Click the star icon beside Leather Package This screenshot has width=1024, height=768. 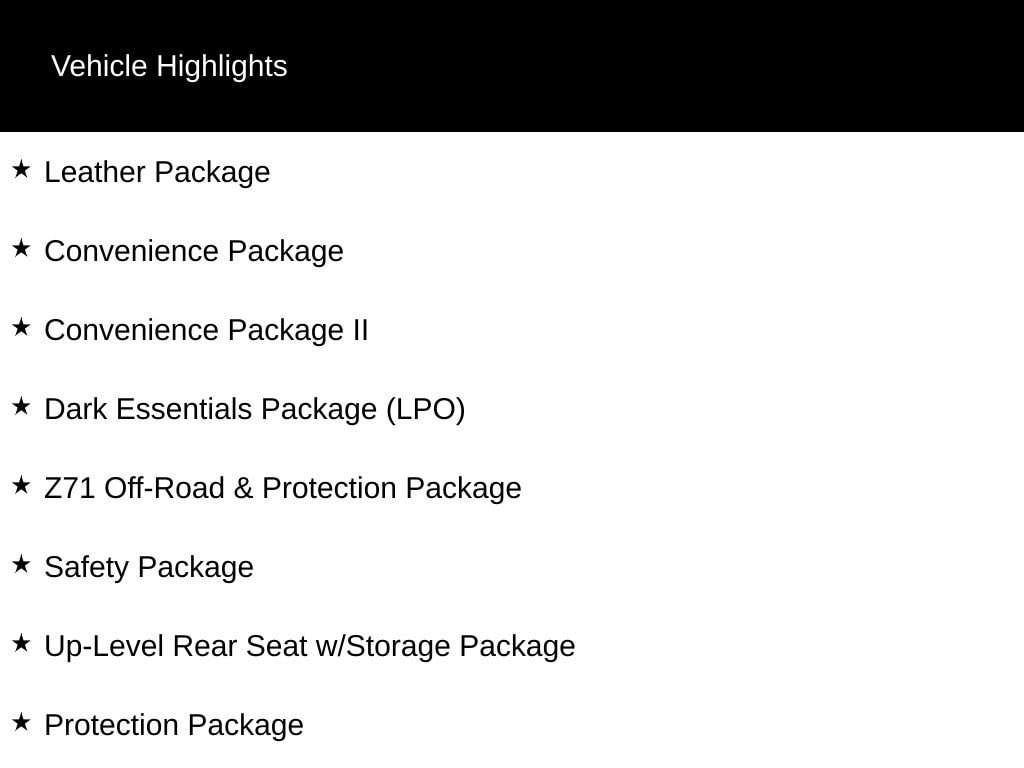(21, 169)
